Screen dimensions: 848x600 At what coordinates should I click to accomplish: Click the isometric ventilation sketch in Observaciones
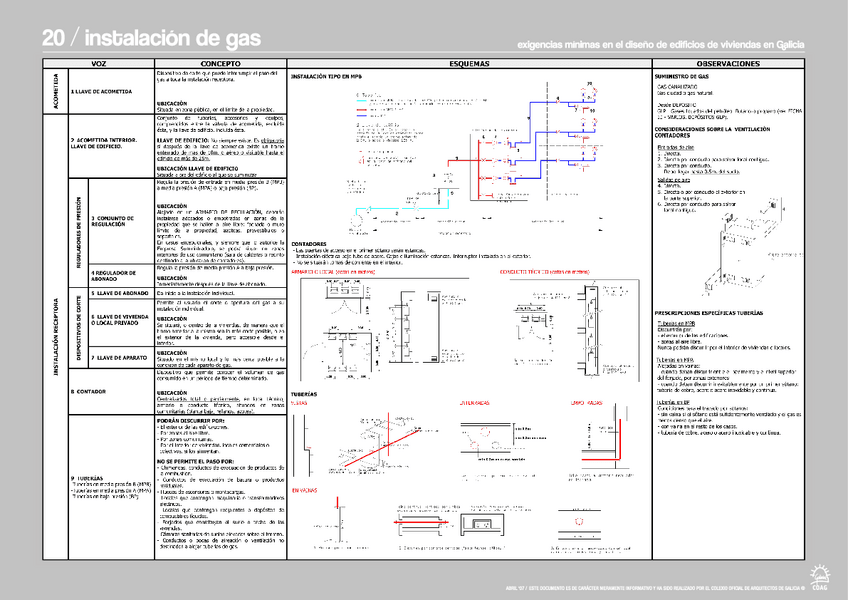pyautogui.click(x=744, y=246)
